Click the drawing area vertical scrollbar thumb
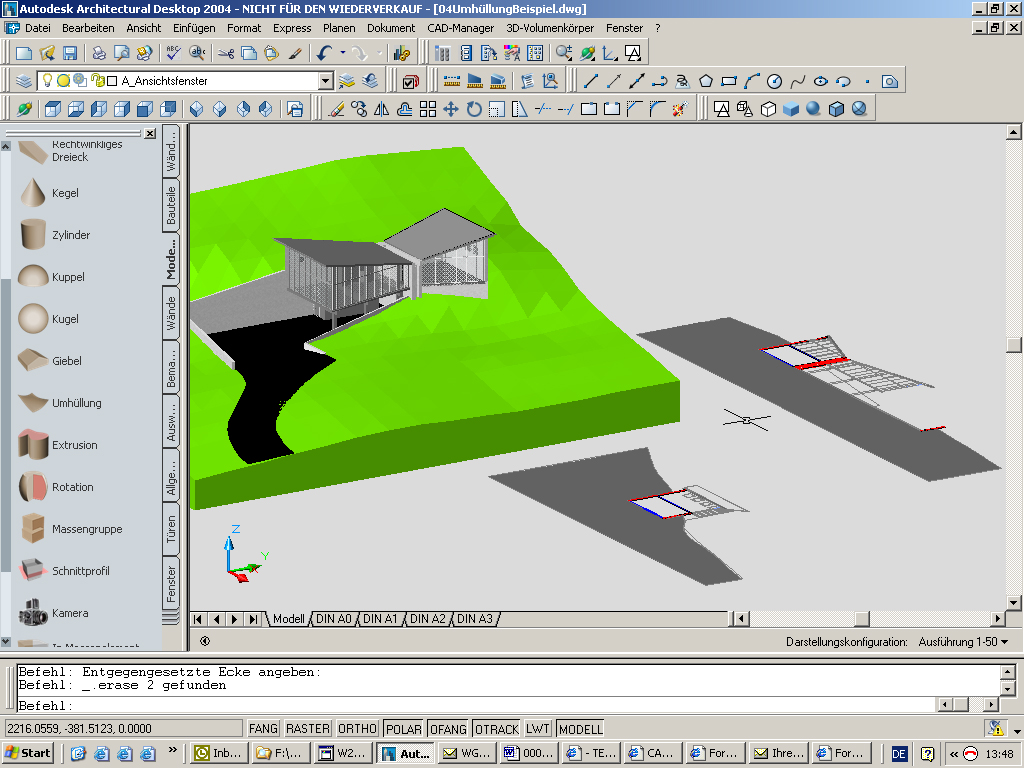Screen dimensions: 1024x768 [1014, 345]
